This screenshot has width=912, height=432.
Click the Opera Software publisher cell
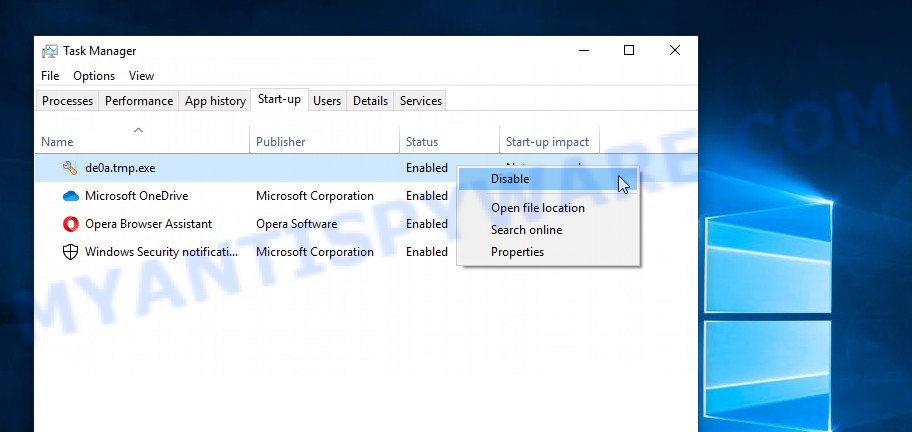tap(297, 224)
